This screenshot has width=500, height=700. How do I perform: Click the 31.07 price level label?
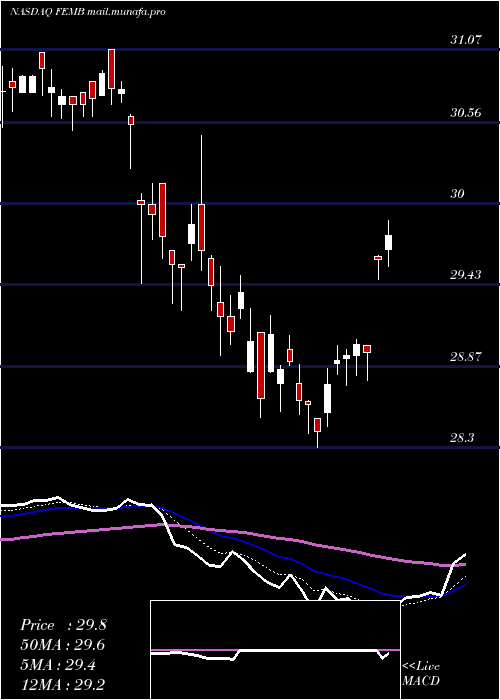(466, 40)
